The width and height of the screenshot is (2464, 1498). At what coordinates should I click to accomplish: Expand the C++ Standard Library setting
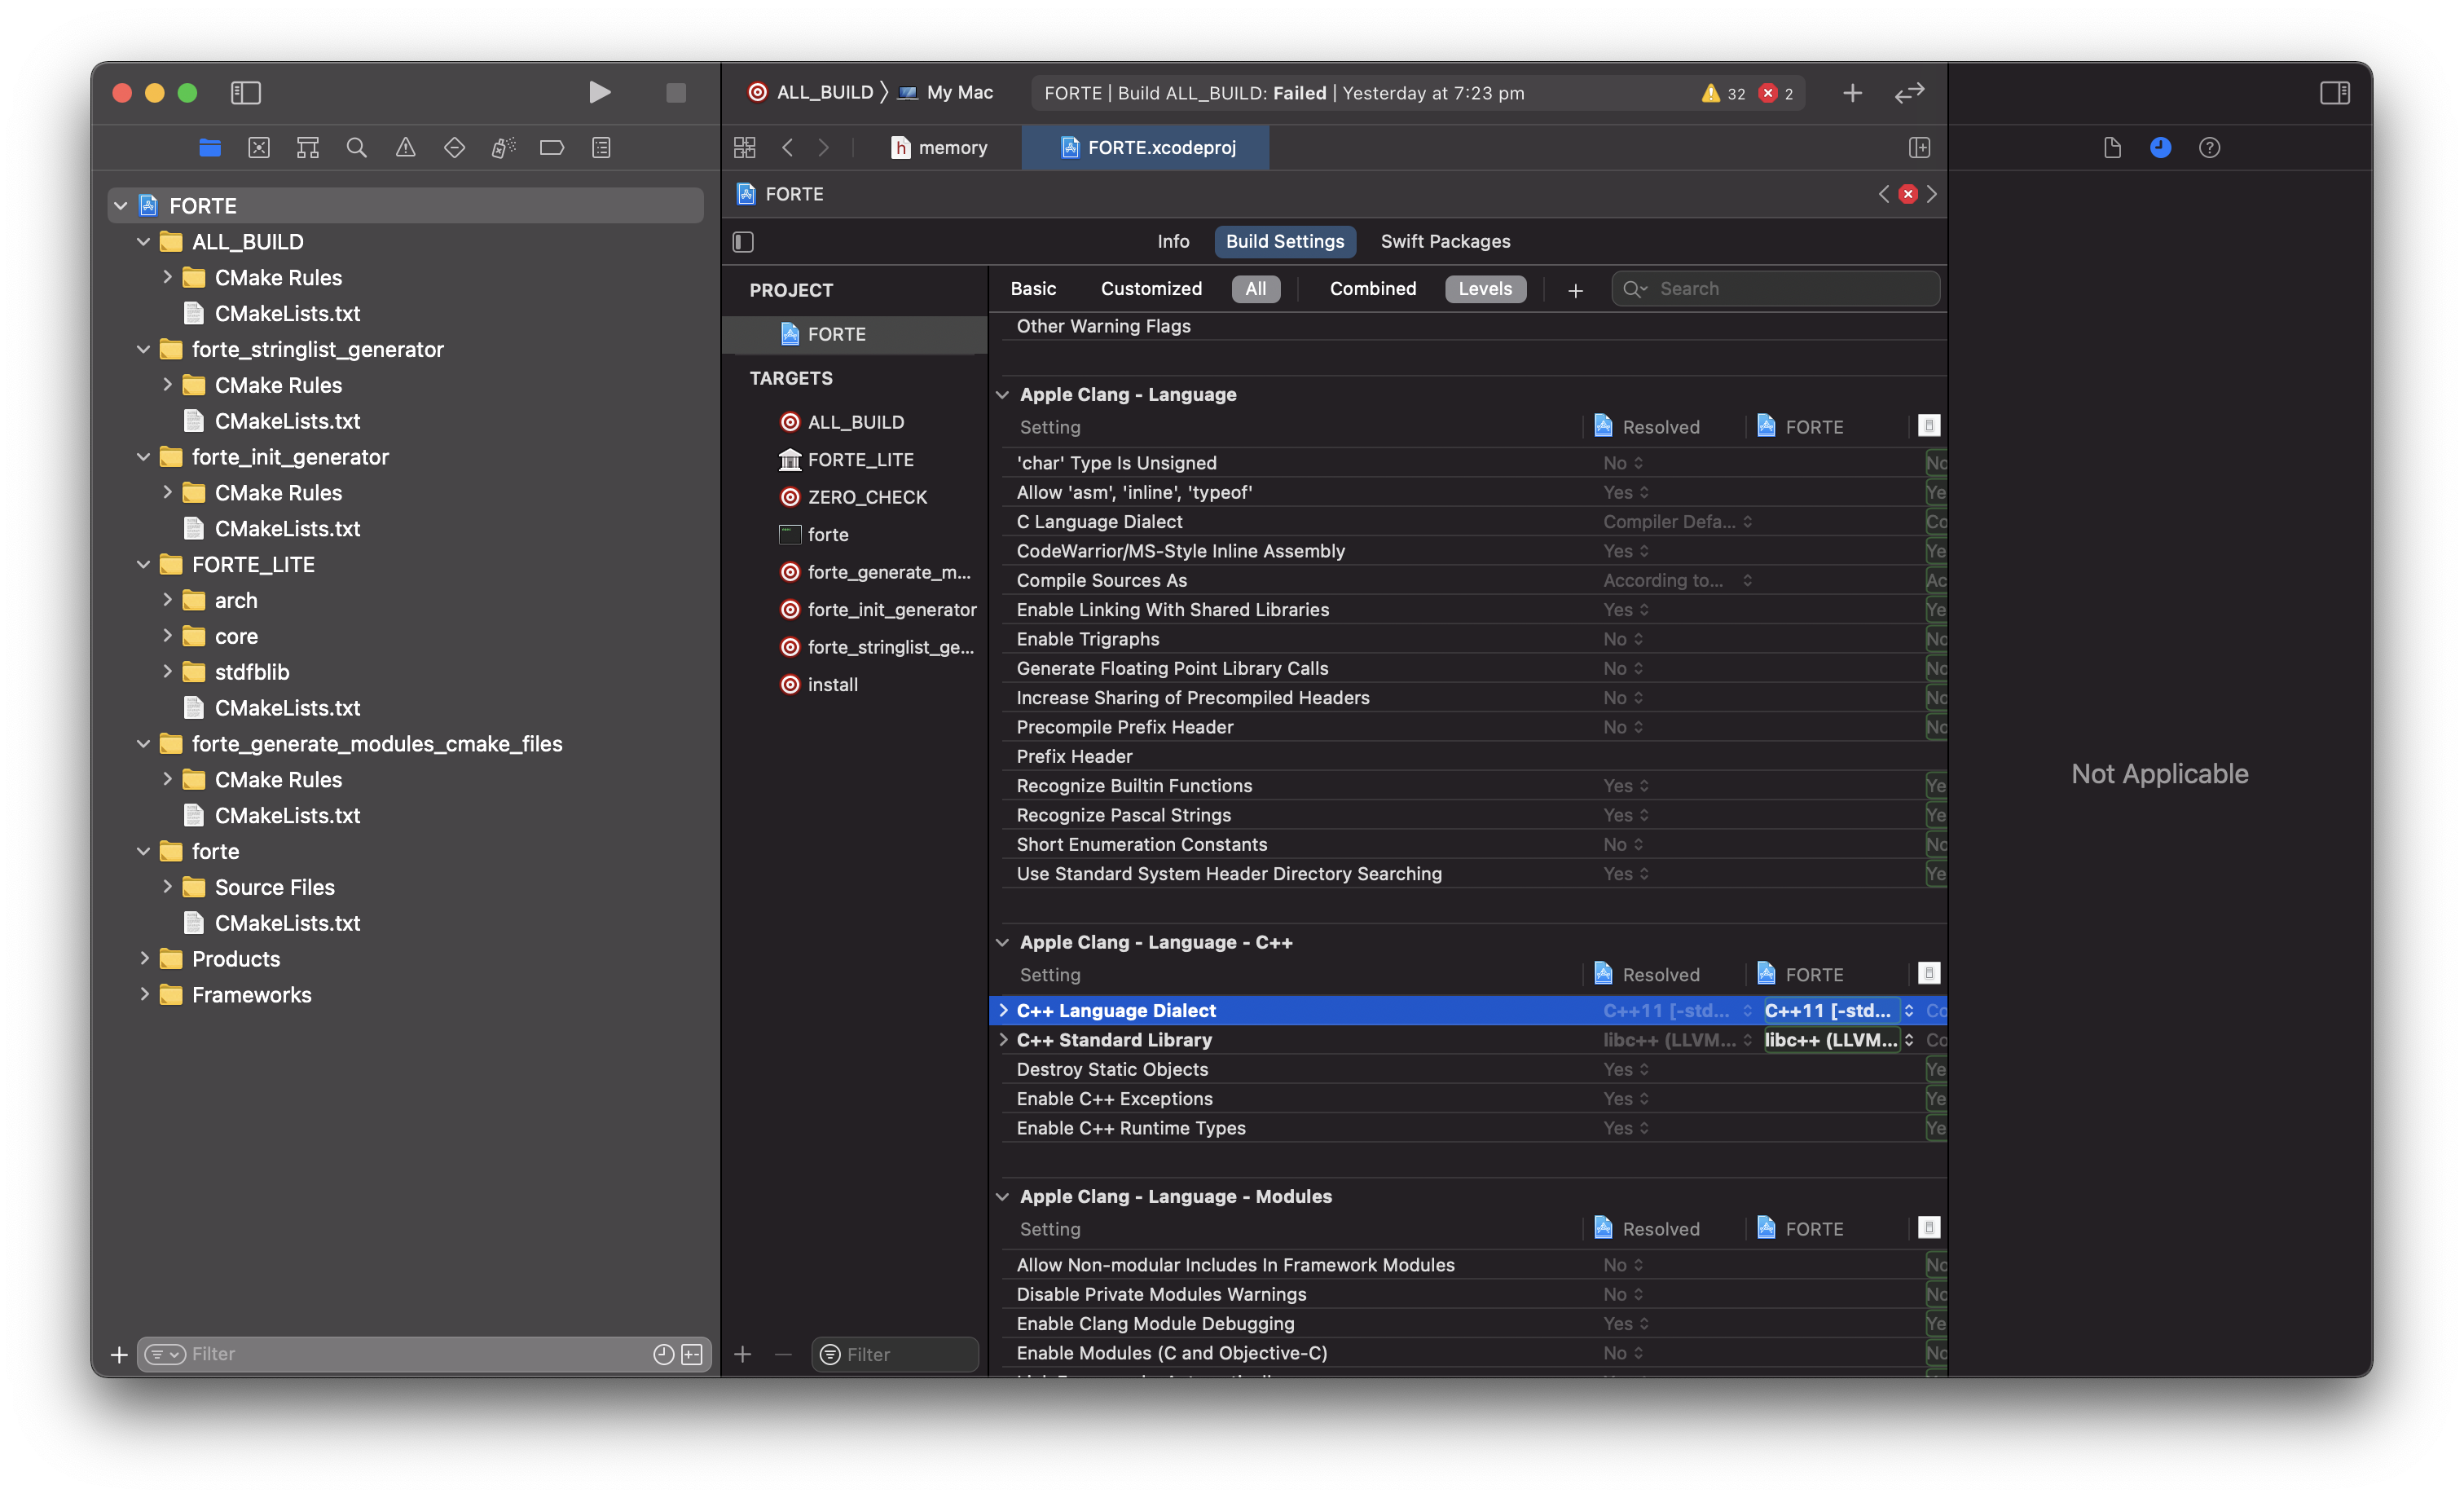click(1003, 1040)
